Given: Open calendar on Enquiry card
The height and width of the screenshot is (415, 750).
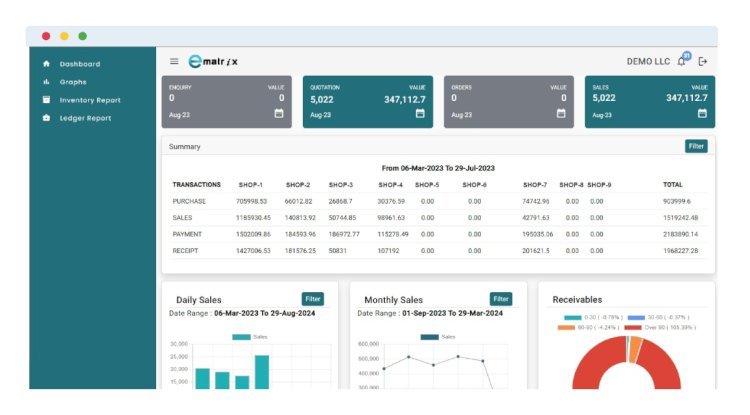Looking at the screenshot, I should pos(279,113).
